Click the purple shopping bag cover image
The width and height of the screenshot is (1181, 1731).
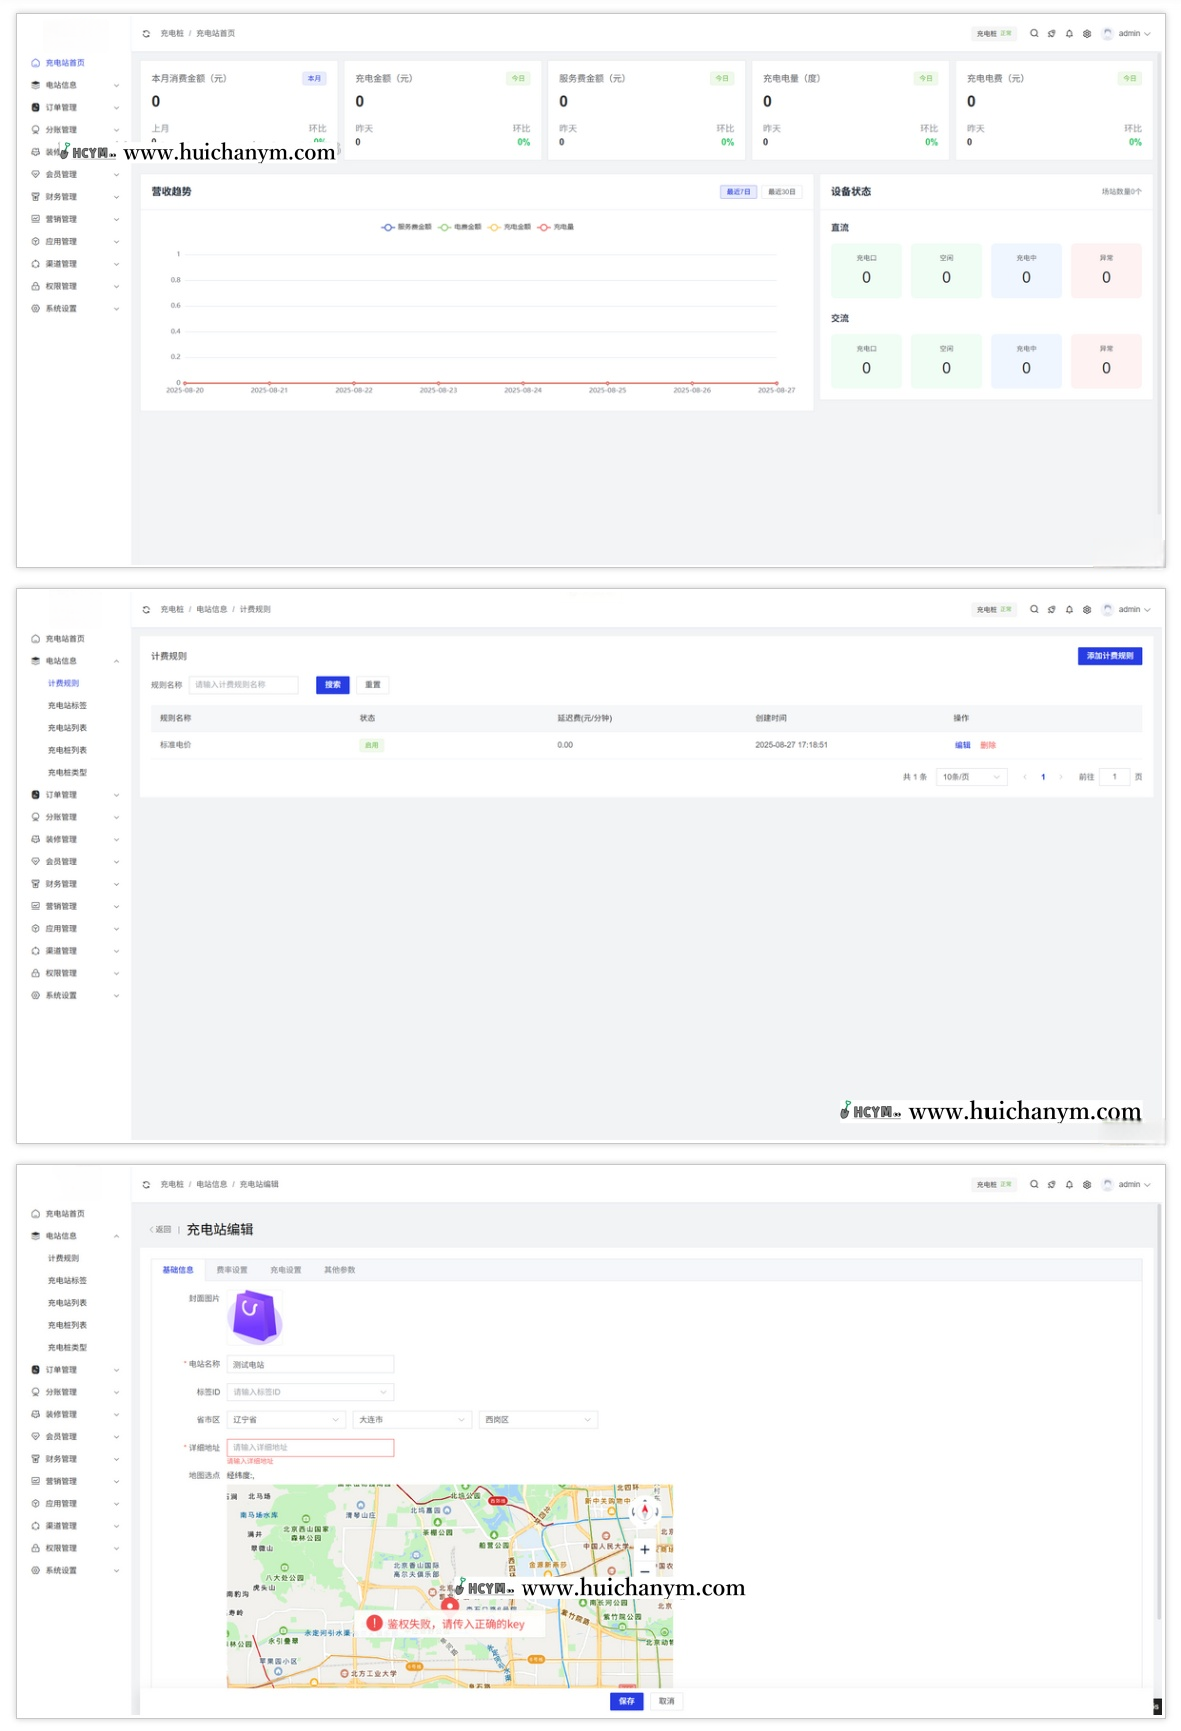point(255,1315)
